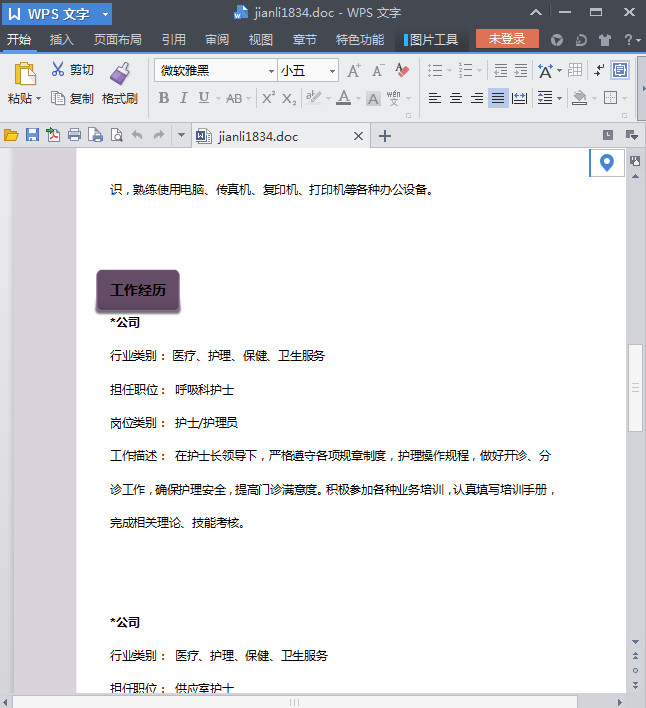Go to next page with double-down arrow
Screen dimensions: 646x708
click(635, 685)
